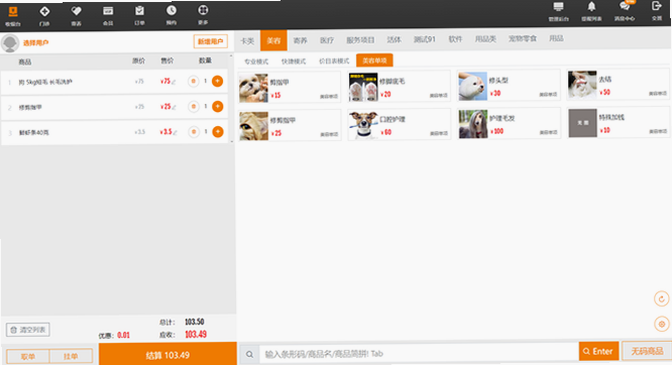Add the 护理毛发 ¥100 product card
The height and width of the screenshot is (365, 672).
[x=509, y=123]
